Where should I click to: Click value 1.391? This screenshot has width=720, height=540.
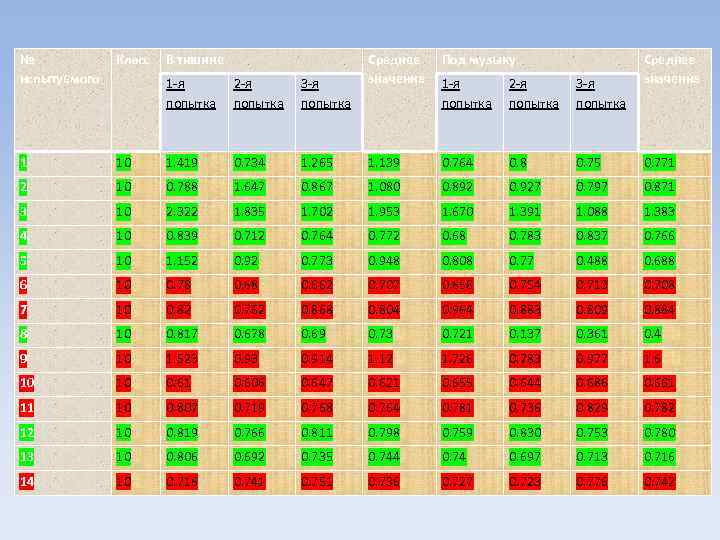[x=525, y=212]
